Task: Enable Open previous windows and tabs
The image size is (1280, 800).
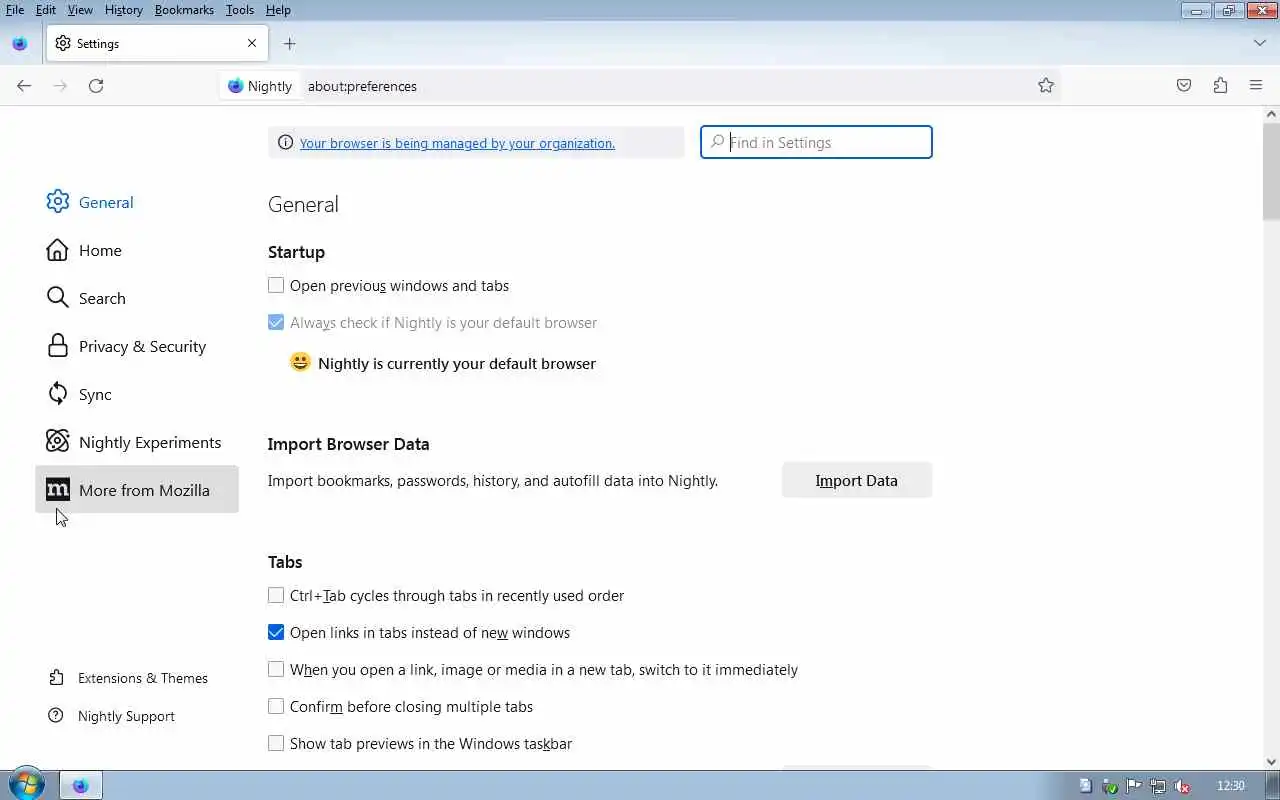Action: tap(276, 286)
